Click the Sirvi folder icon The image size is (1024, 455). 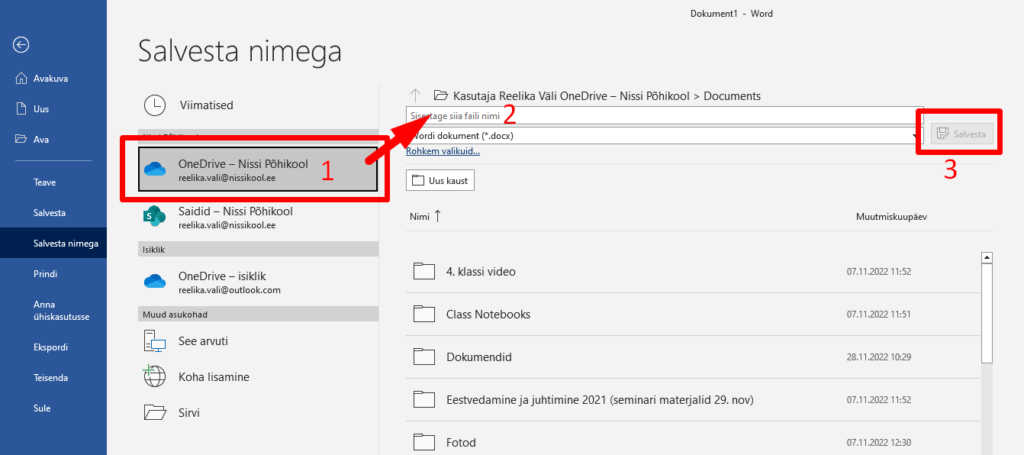tap(155, 413)
